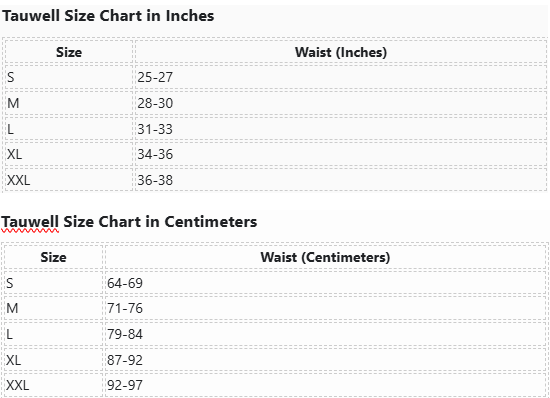Image resolution: width=550 pixels, height=398 pixels.
Task: Click the misspelled word 'Tauwell' in Centimeters heading
Action: point(30,222)
